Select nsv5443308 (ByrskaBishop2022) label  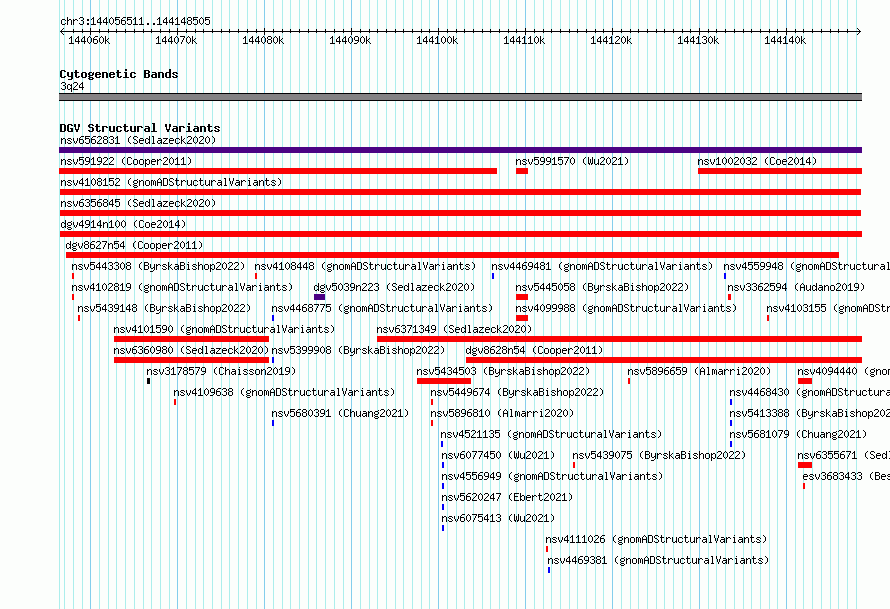[x=158, y=266]
